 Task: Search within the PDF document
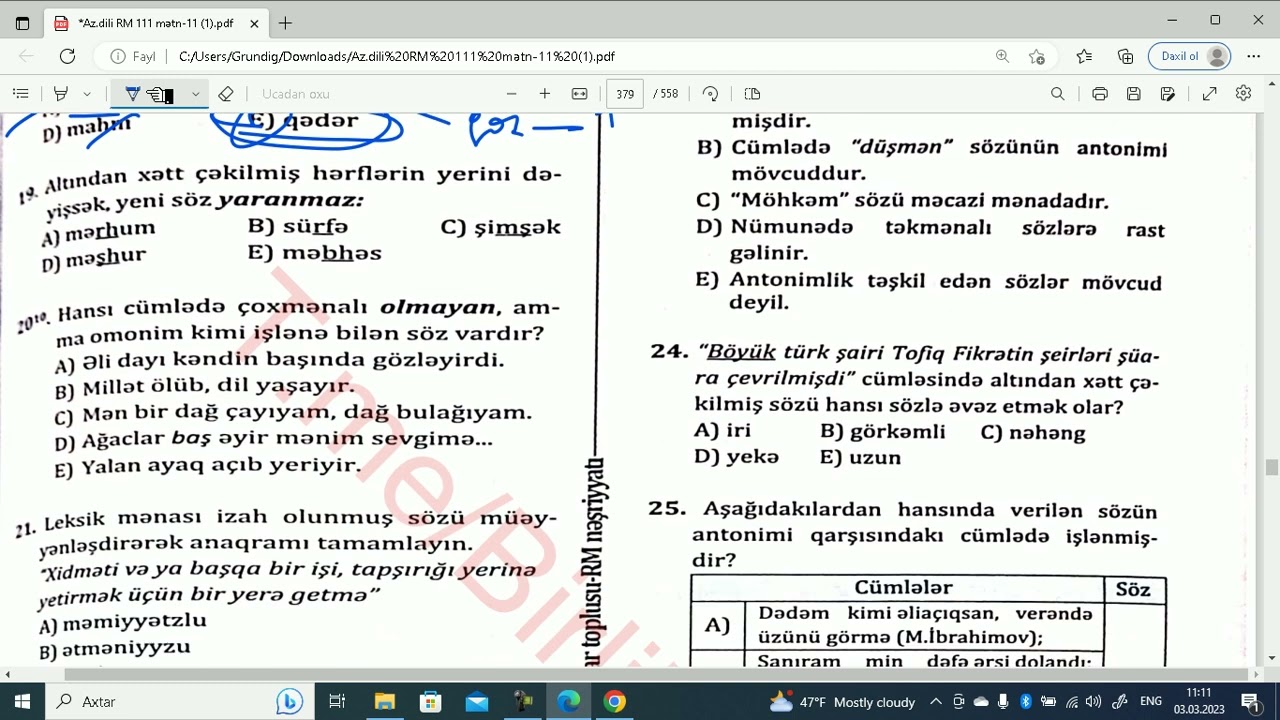[1058, 94]
